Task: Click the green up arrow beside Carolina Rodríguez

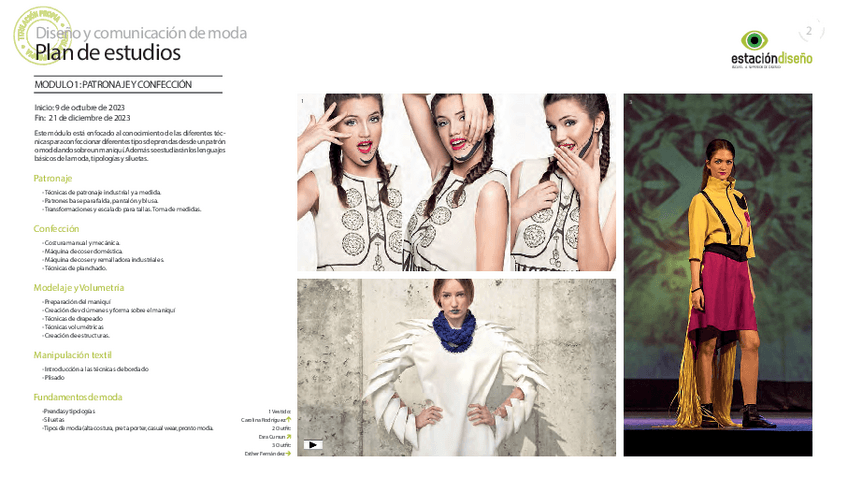Action: 289,420
